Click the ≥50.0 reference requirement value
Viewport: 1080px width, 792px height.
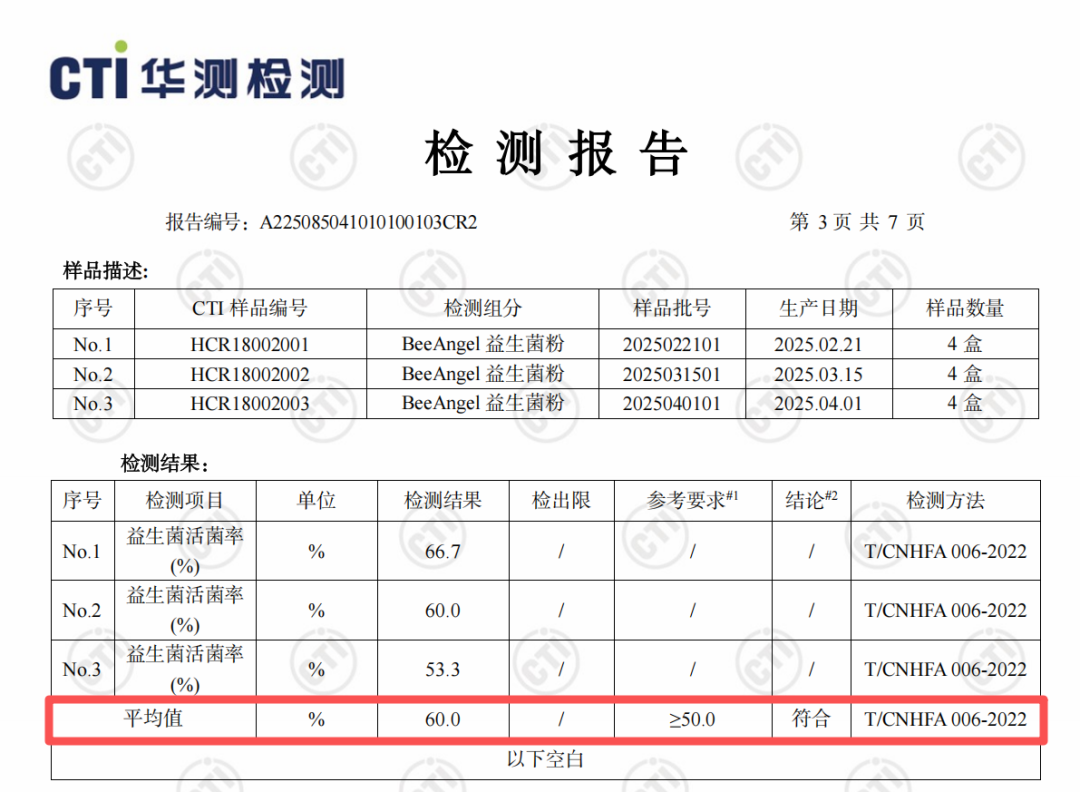692,719
